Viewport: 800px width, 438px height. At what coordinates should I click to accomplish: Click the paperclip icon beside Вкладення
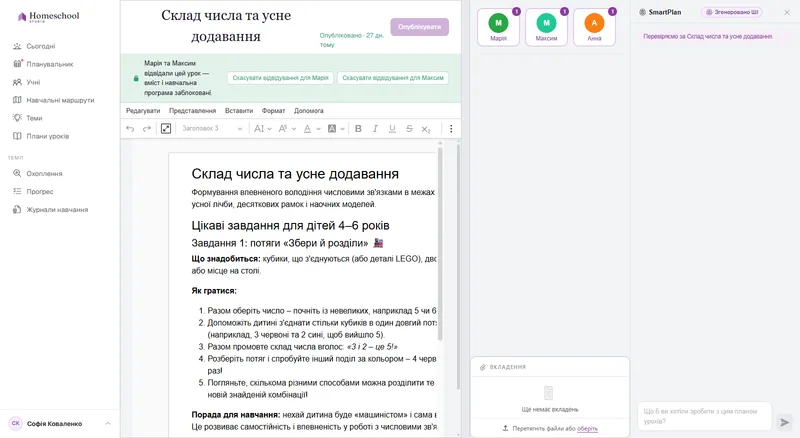(483, 367)
